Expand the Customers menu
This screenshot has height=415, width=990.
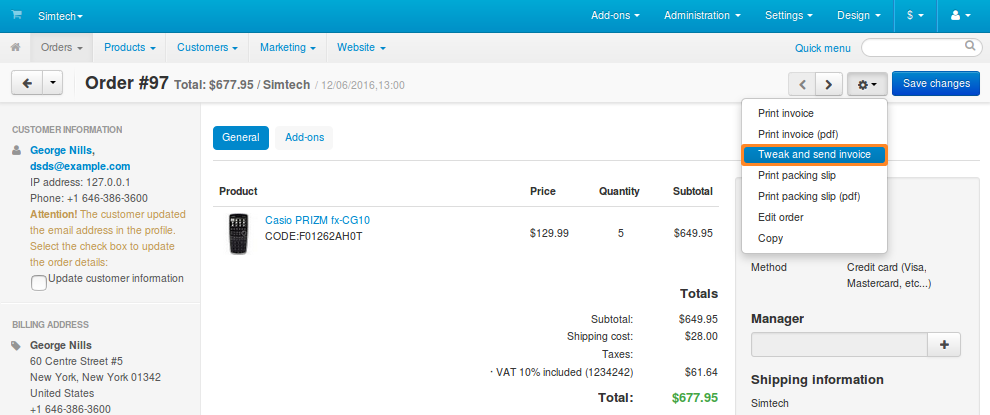click(207, 47)
